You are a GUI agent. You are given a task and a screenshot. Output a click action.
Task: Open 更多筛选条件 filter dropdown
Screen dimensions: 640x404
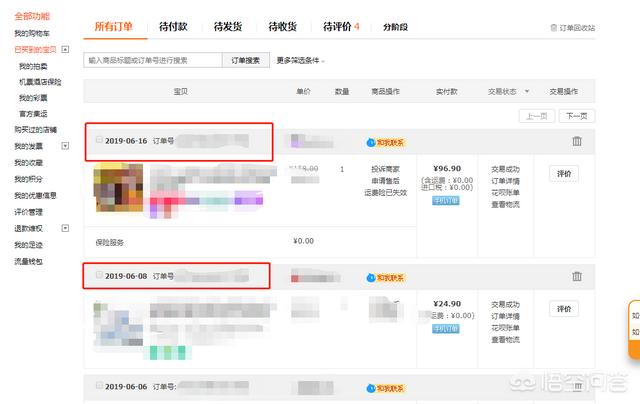click(x=300, y=60)
